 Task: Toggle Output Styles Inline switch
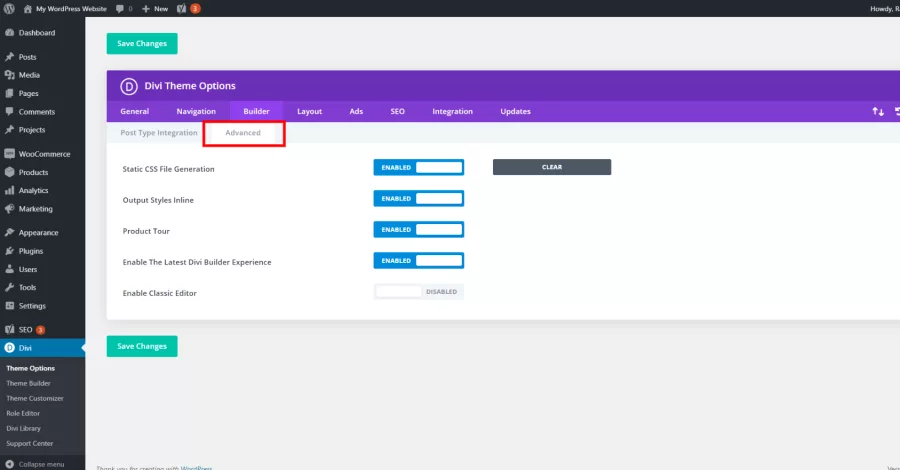(x=418, y=199)
